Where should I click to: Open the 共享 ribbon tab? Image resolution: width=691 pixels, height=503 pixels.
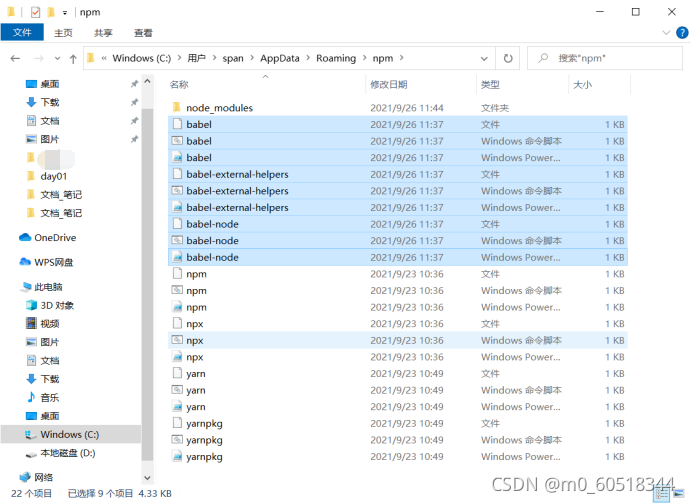pyautogui.click(x=103, y=33)
